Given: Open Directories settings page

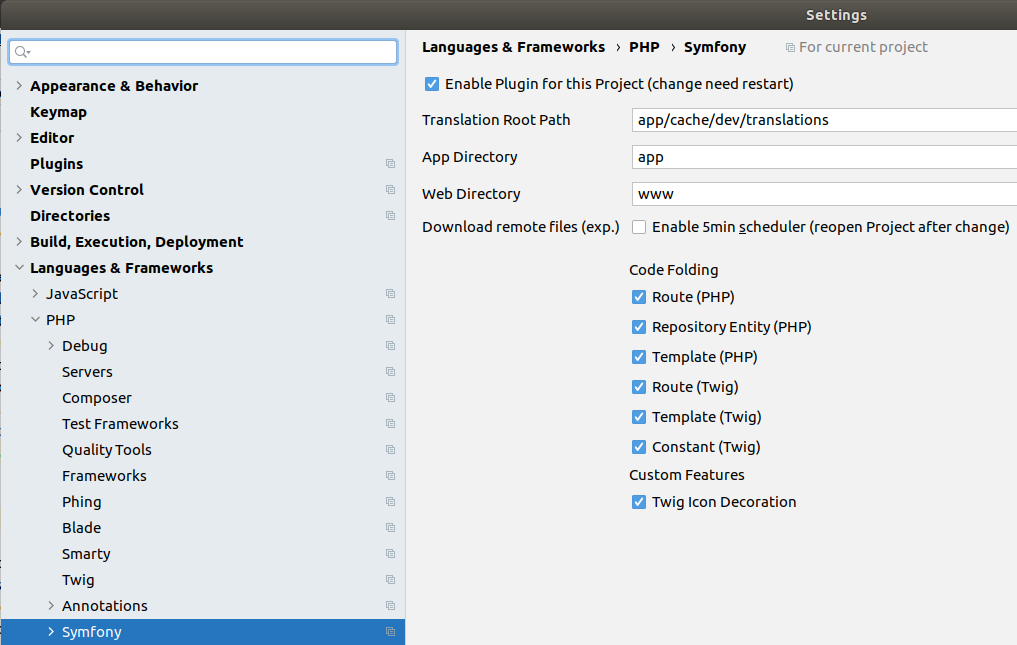Looking at the screenshot, I should coord(70,215).
